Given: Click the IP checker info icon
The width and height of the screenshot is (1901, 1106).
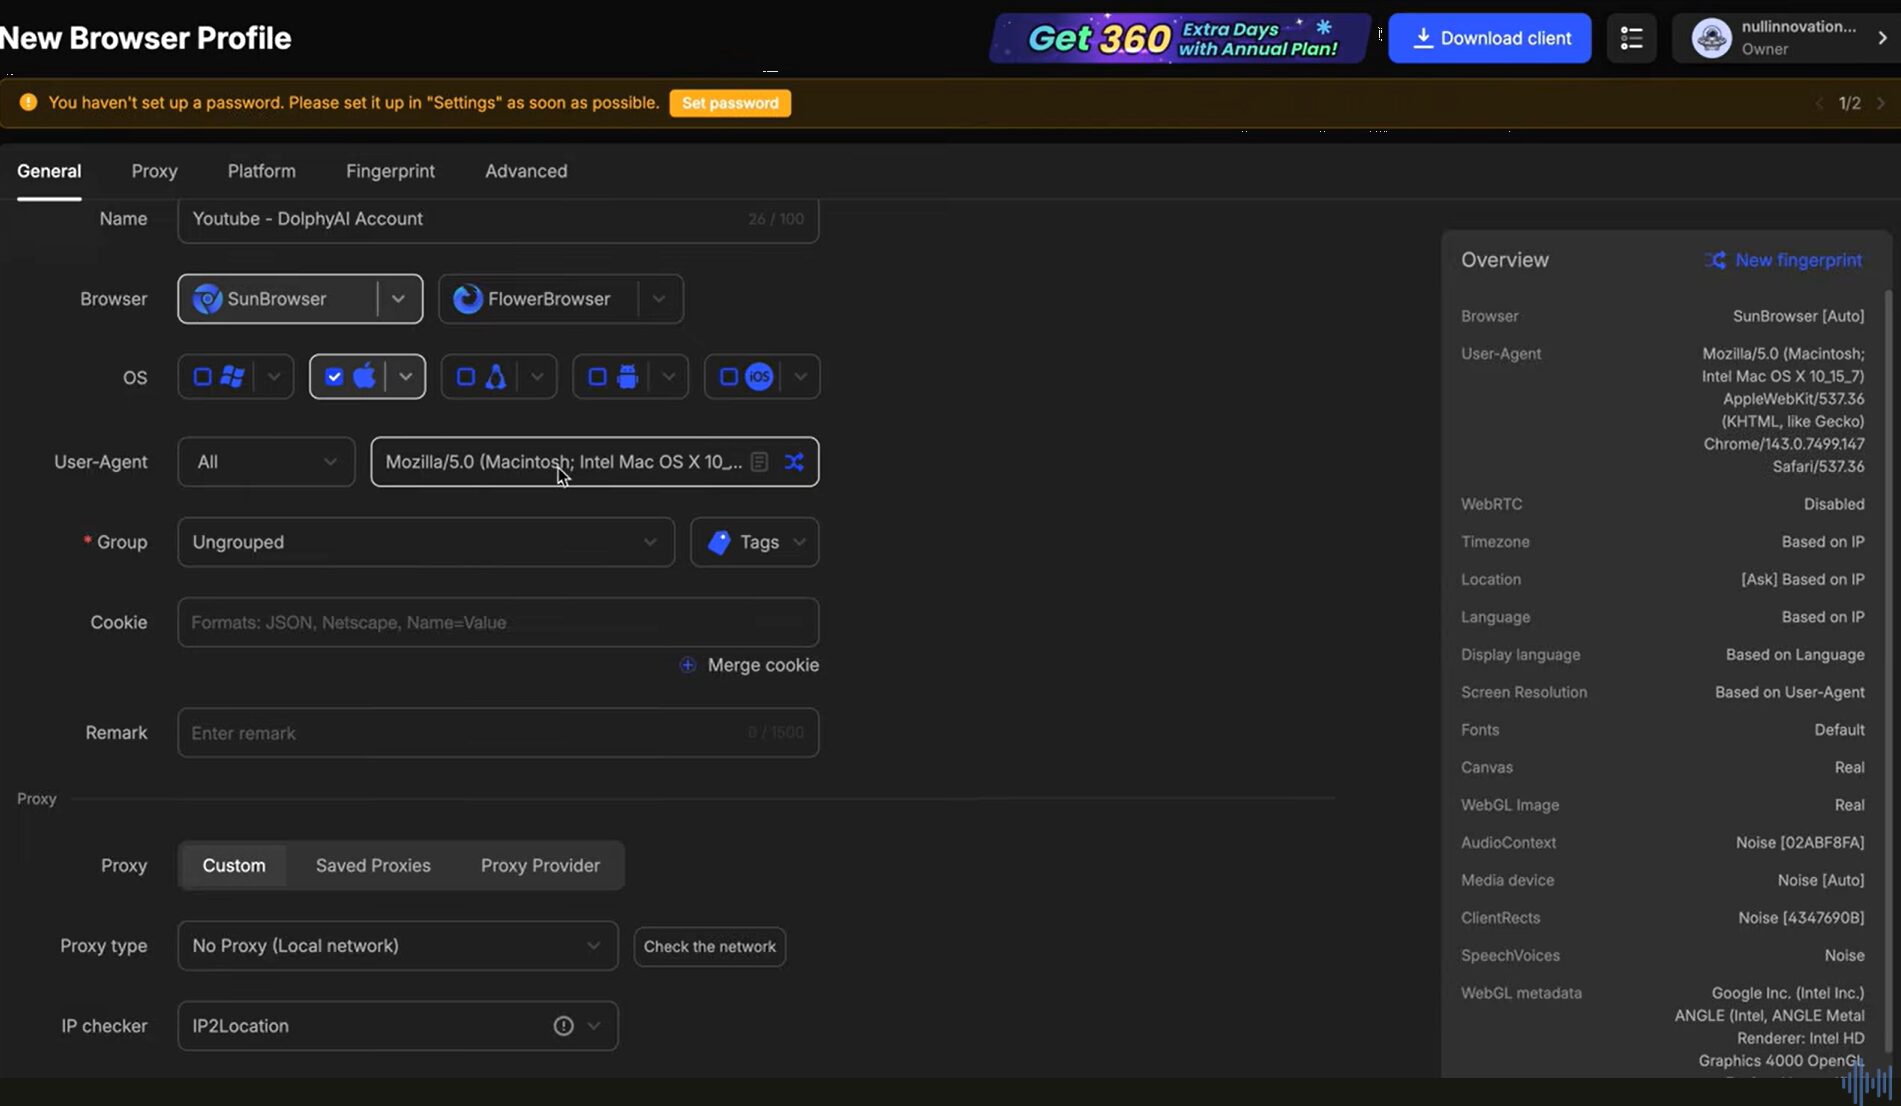Looking at the screenshot, I should coord(564,1026).
